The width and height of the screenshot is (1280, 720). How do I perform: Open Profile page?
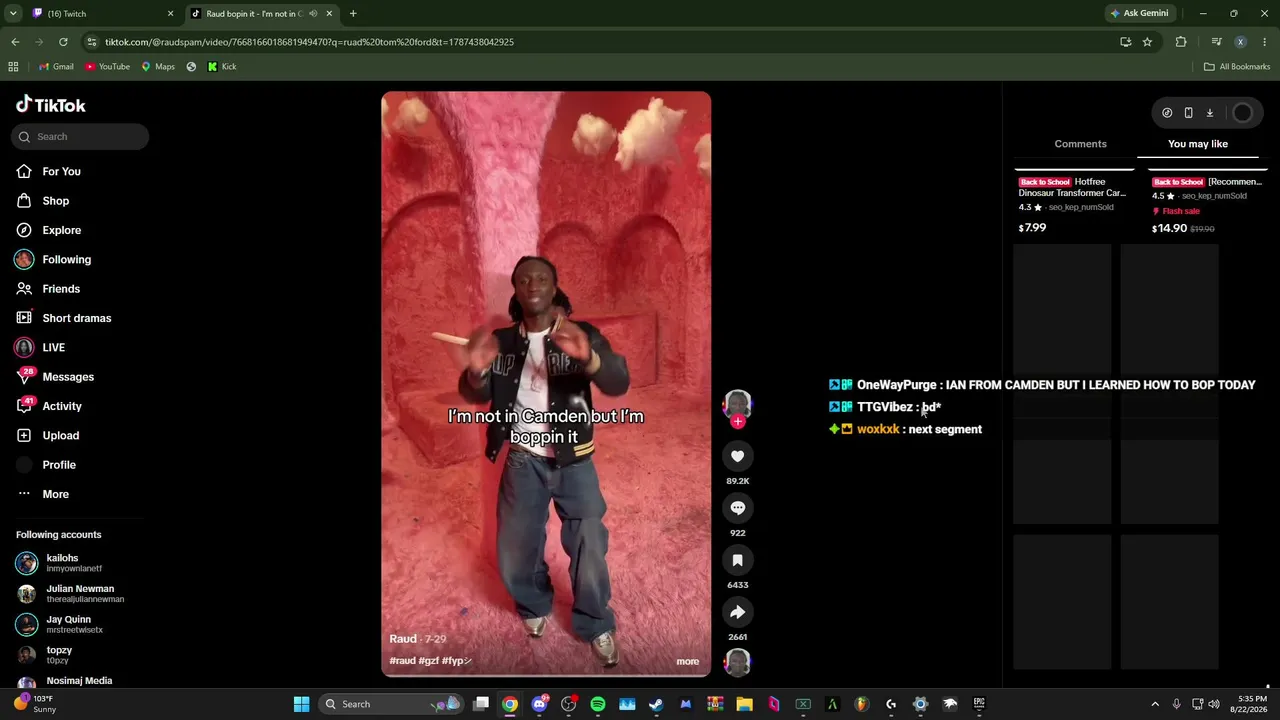pyautogui.click(x=58, y=465)
